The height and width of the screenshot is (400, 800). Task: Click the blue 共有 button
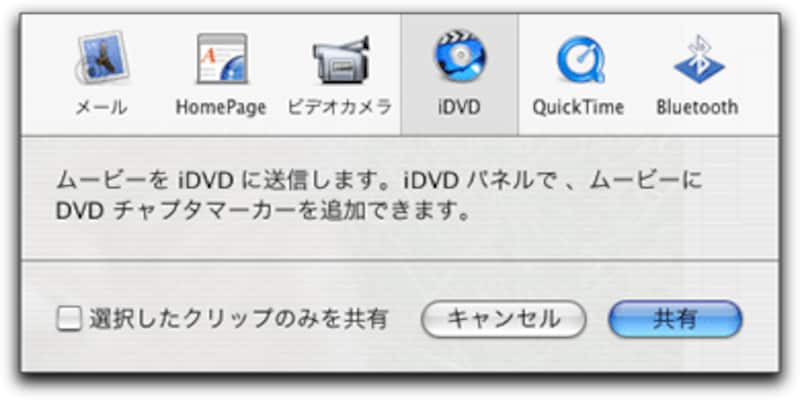675,319
